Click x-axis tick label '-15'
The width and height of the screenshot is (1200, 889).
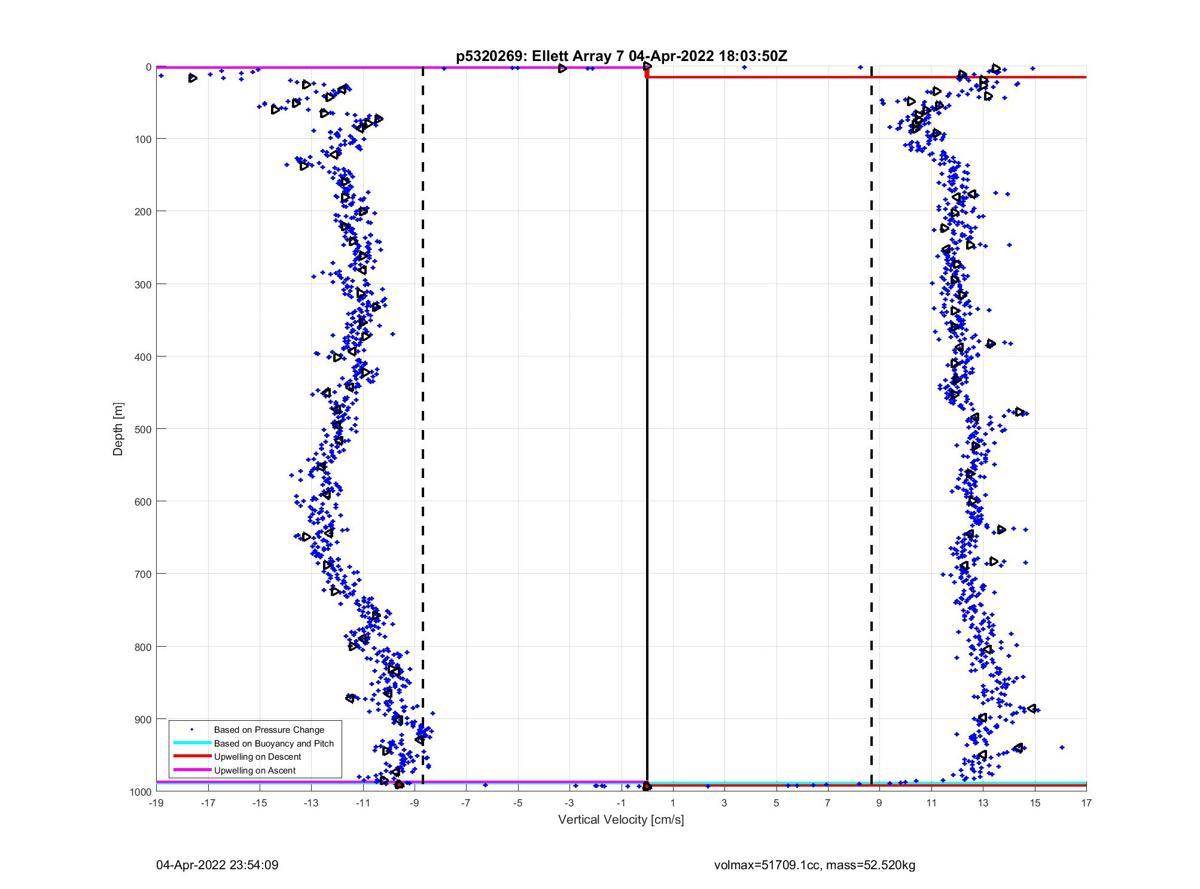tap(259, 802)
